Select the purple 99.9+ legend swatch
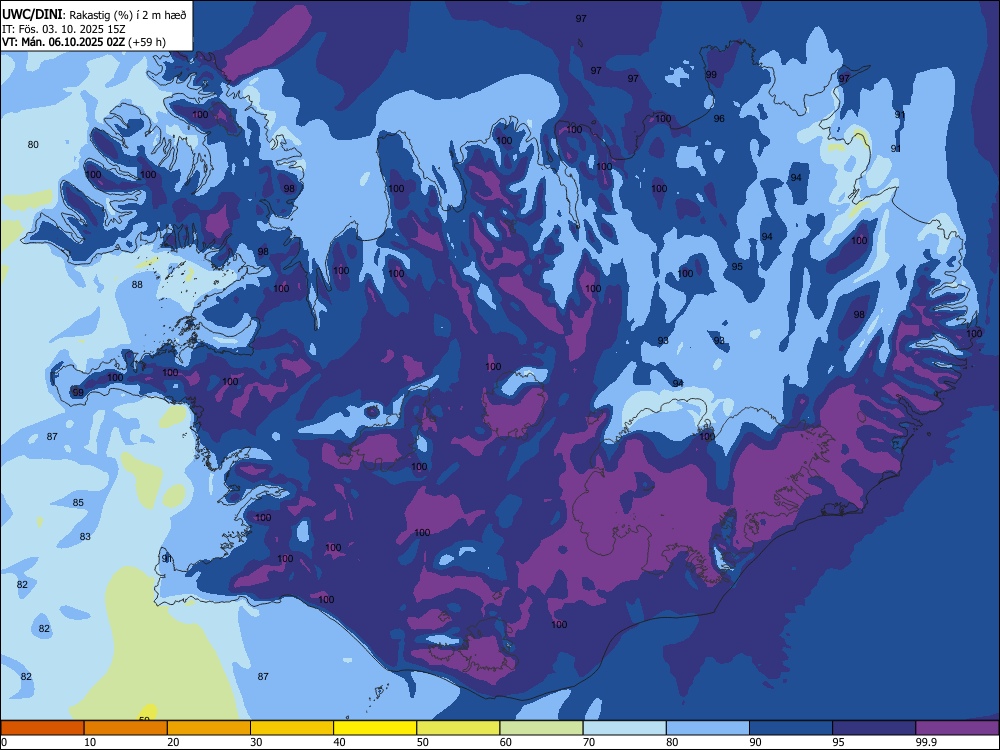Screen dimensions: 1000x750 (957, 728)
